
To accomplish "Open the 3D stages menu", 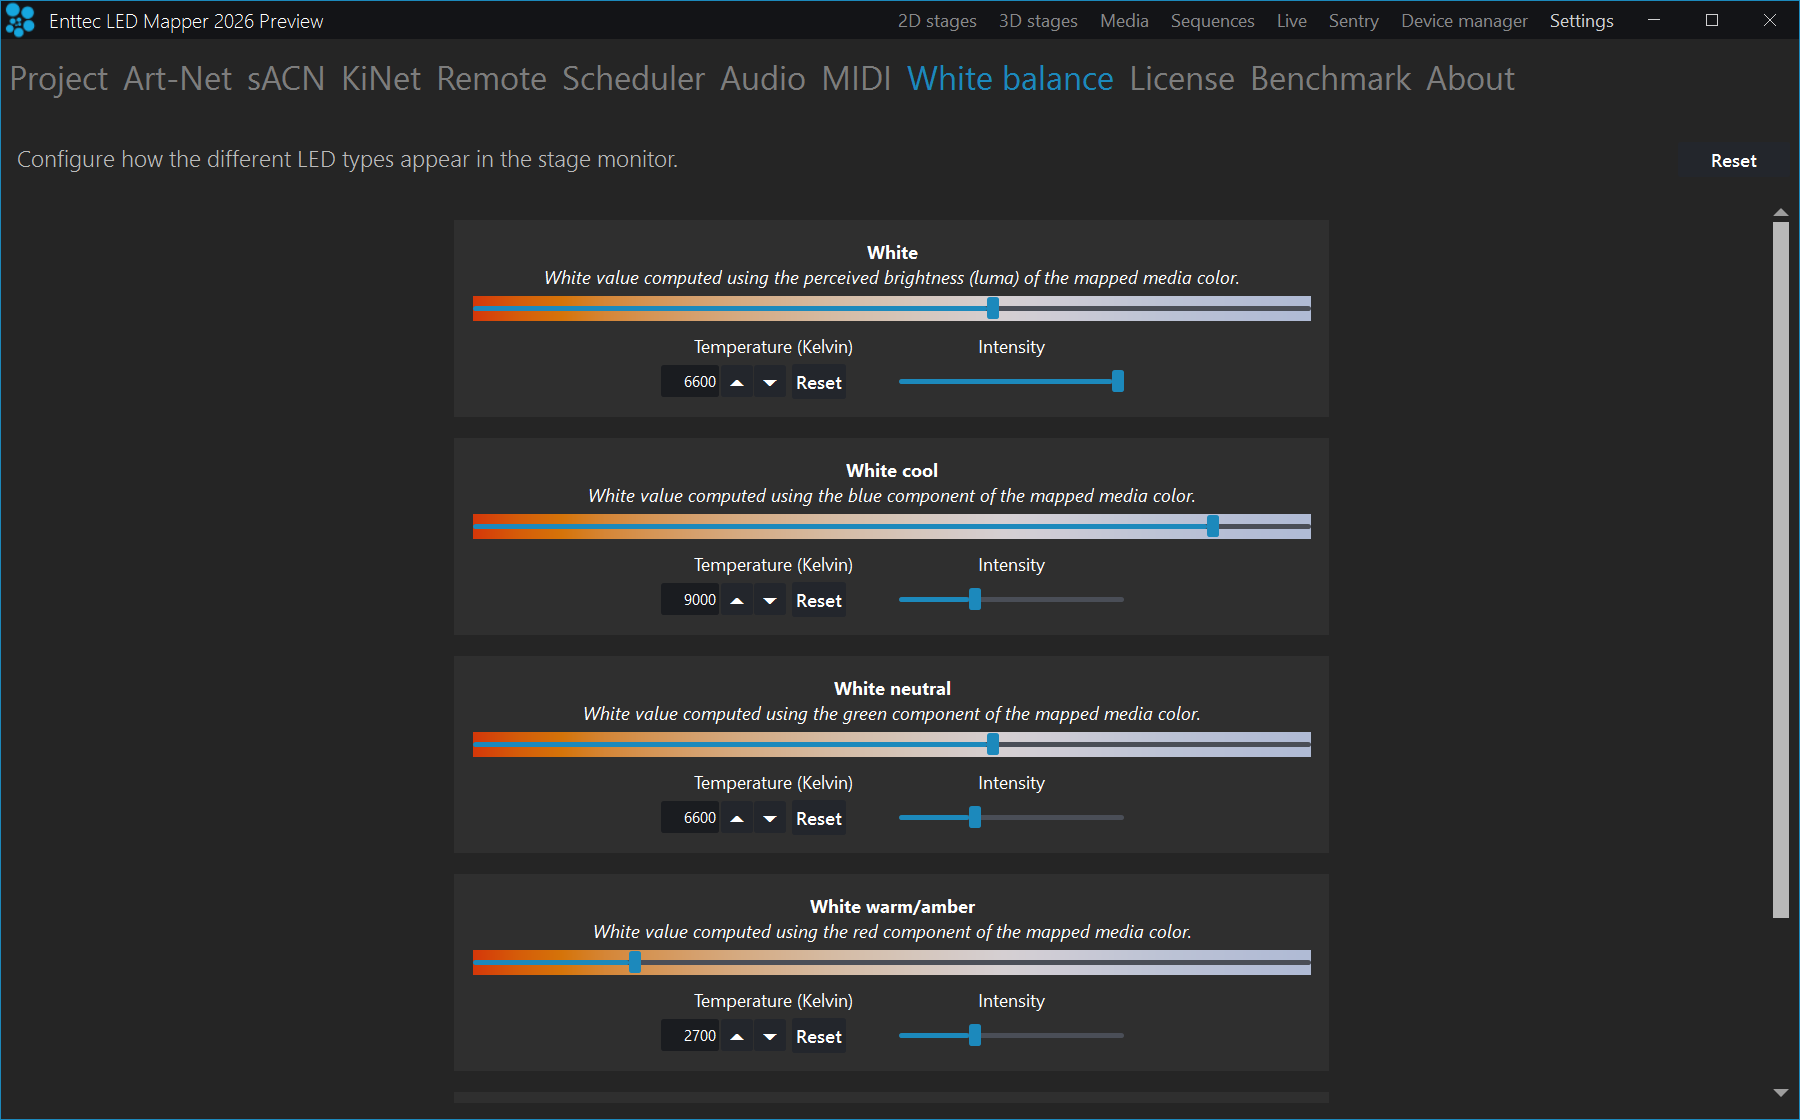I will [x=1038, y=21].
